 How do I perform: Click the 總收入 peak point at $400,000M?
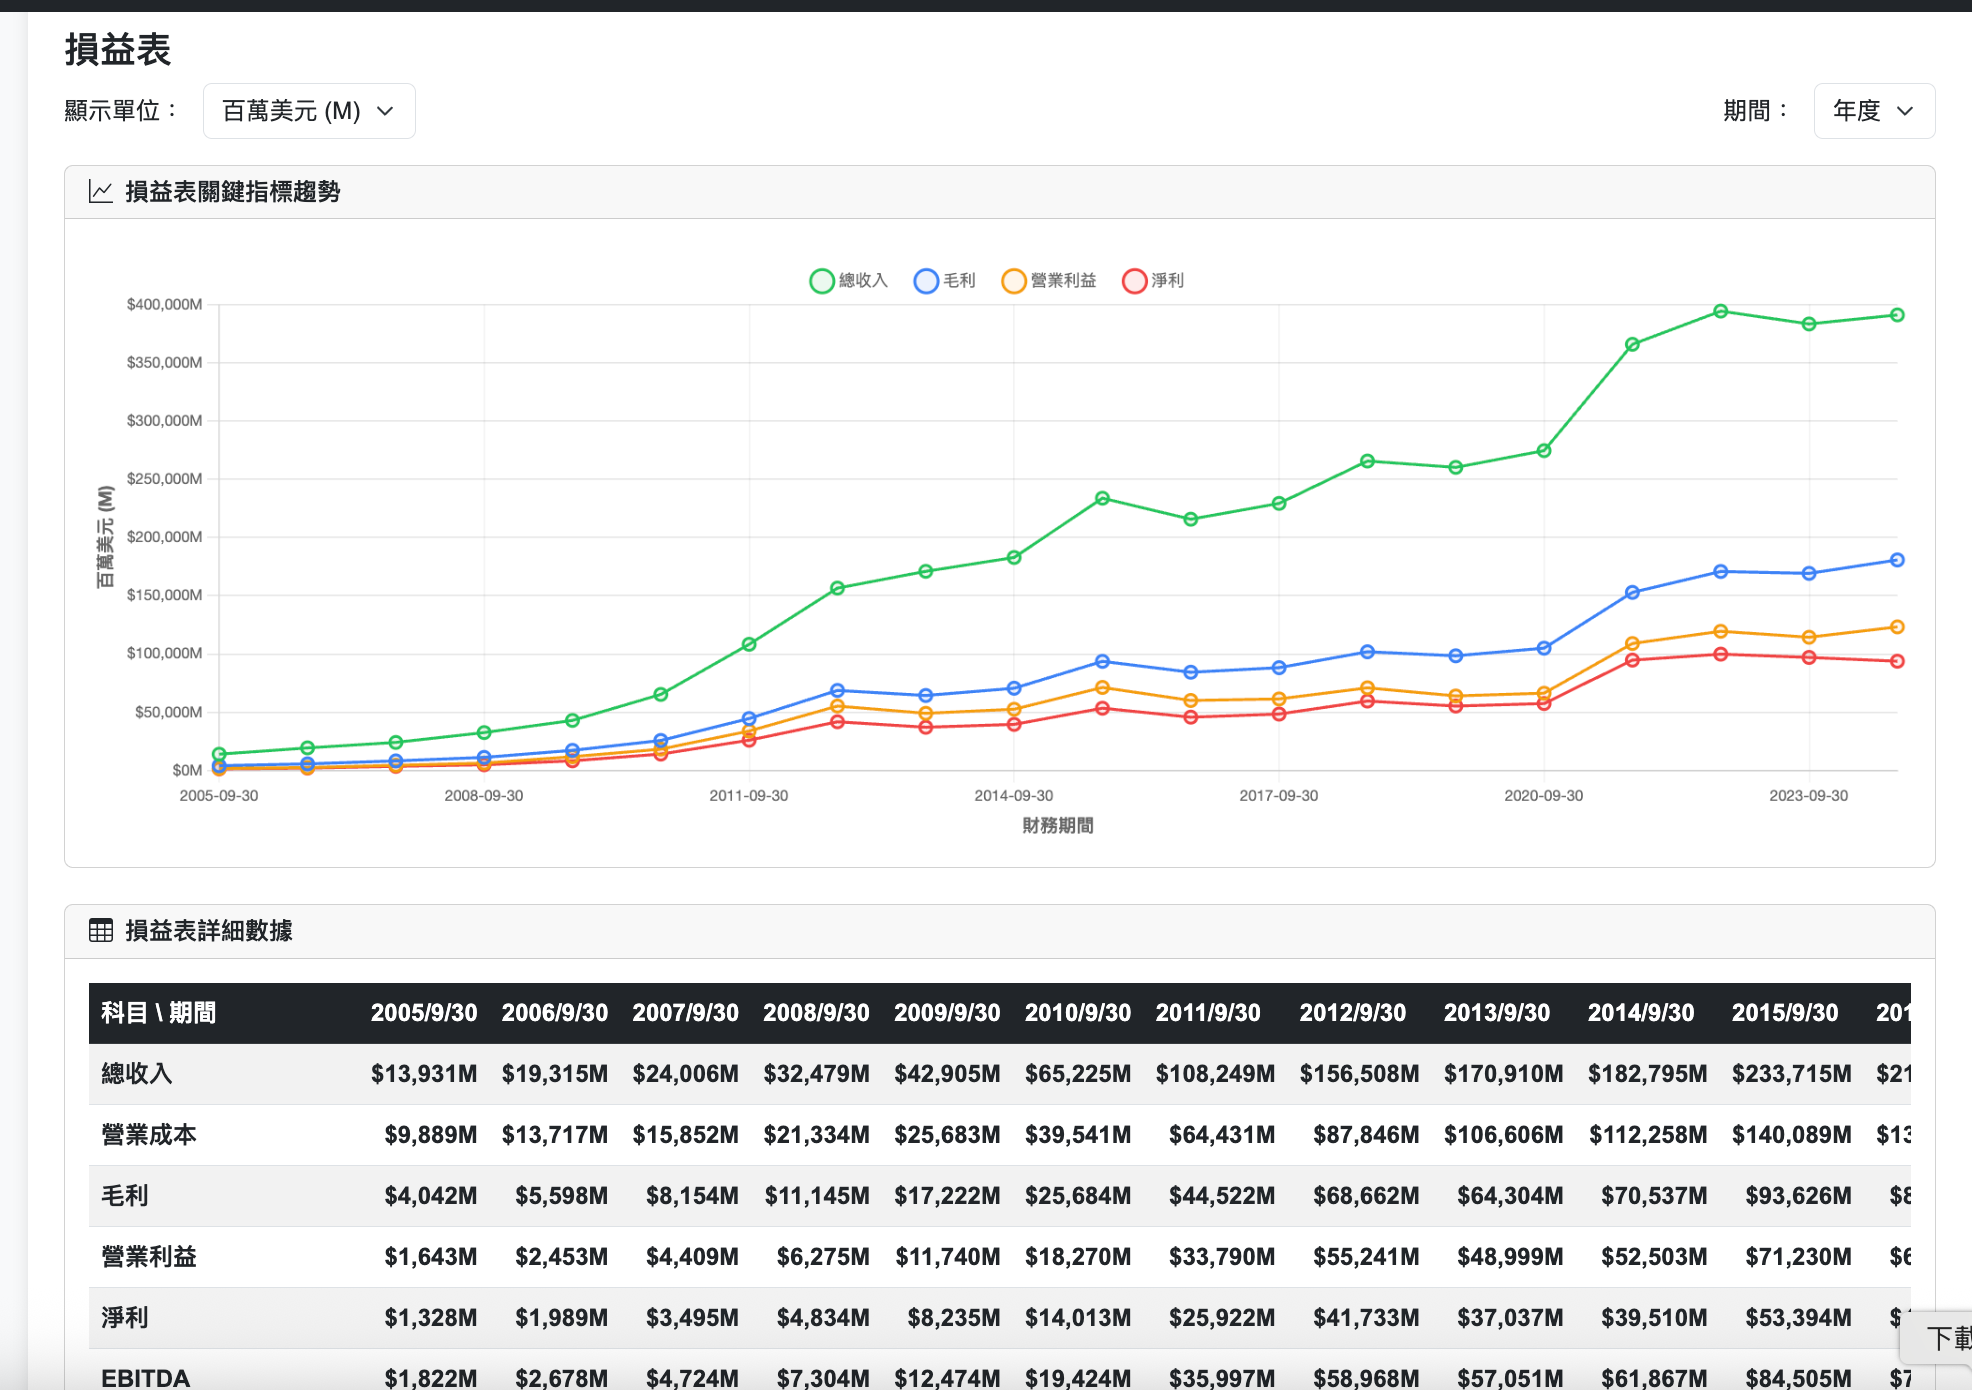pos(1720,311)
